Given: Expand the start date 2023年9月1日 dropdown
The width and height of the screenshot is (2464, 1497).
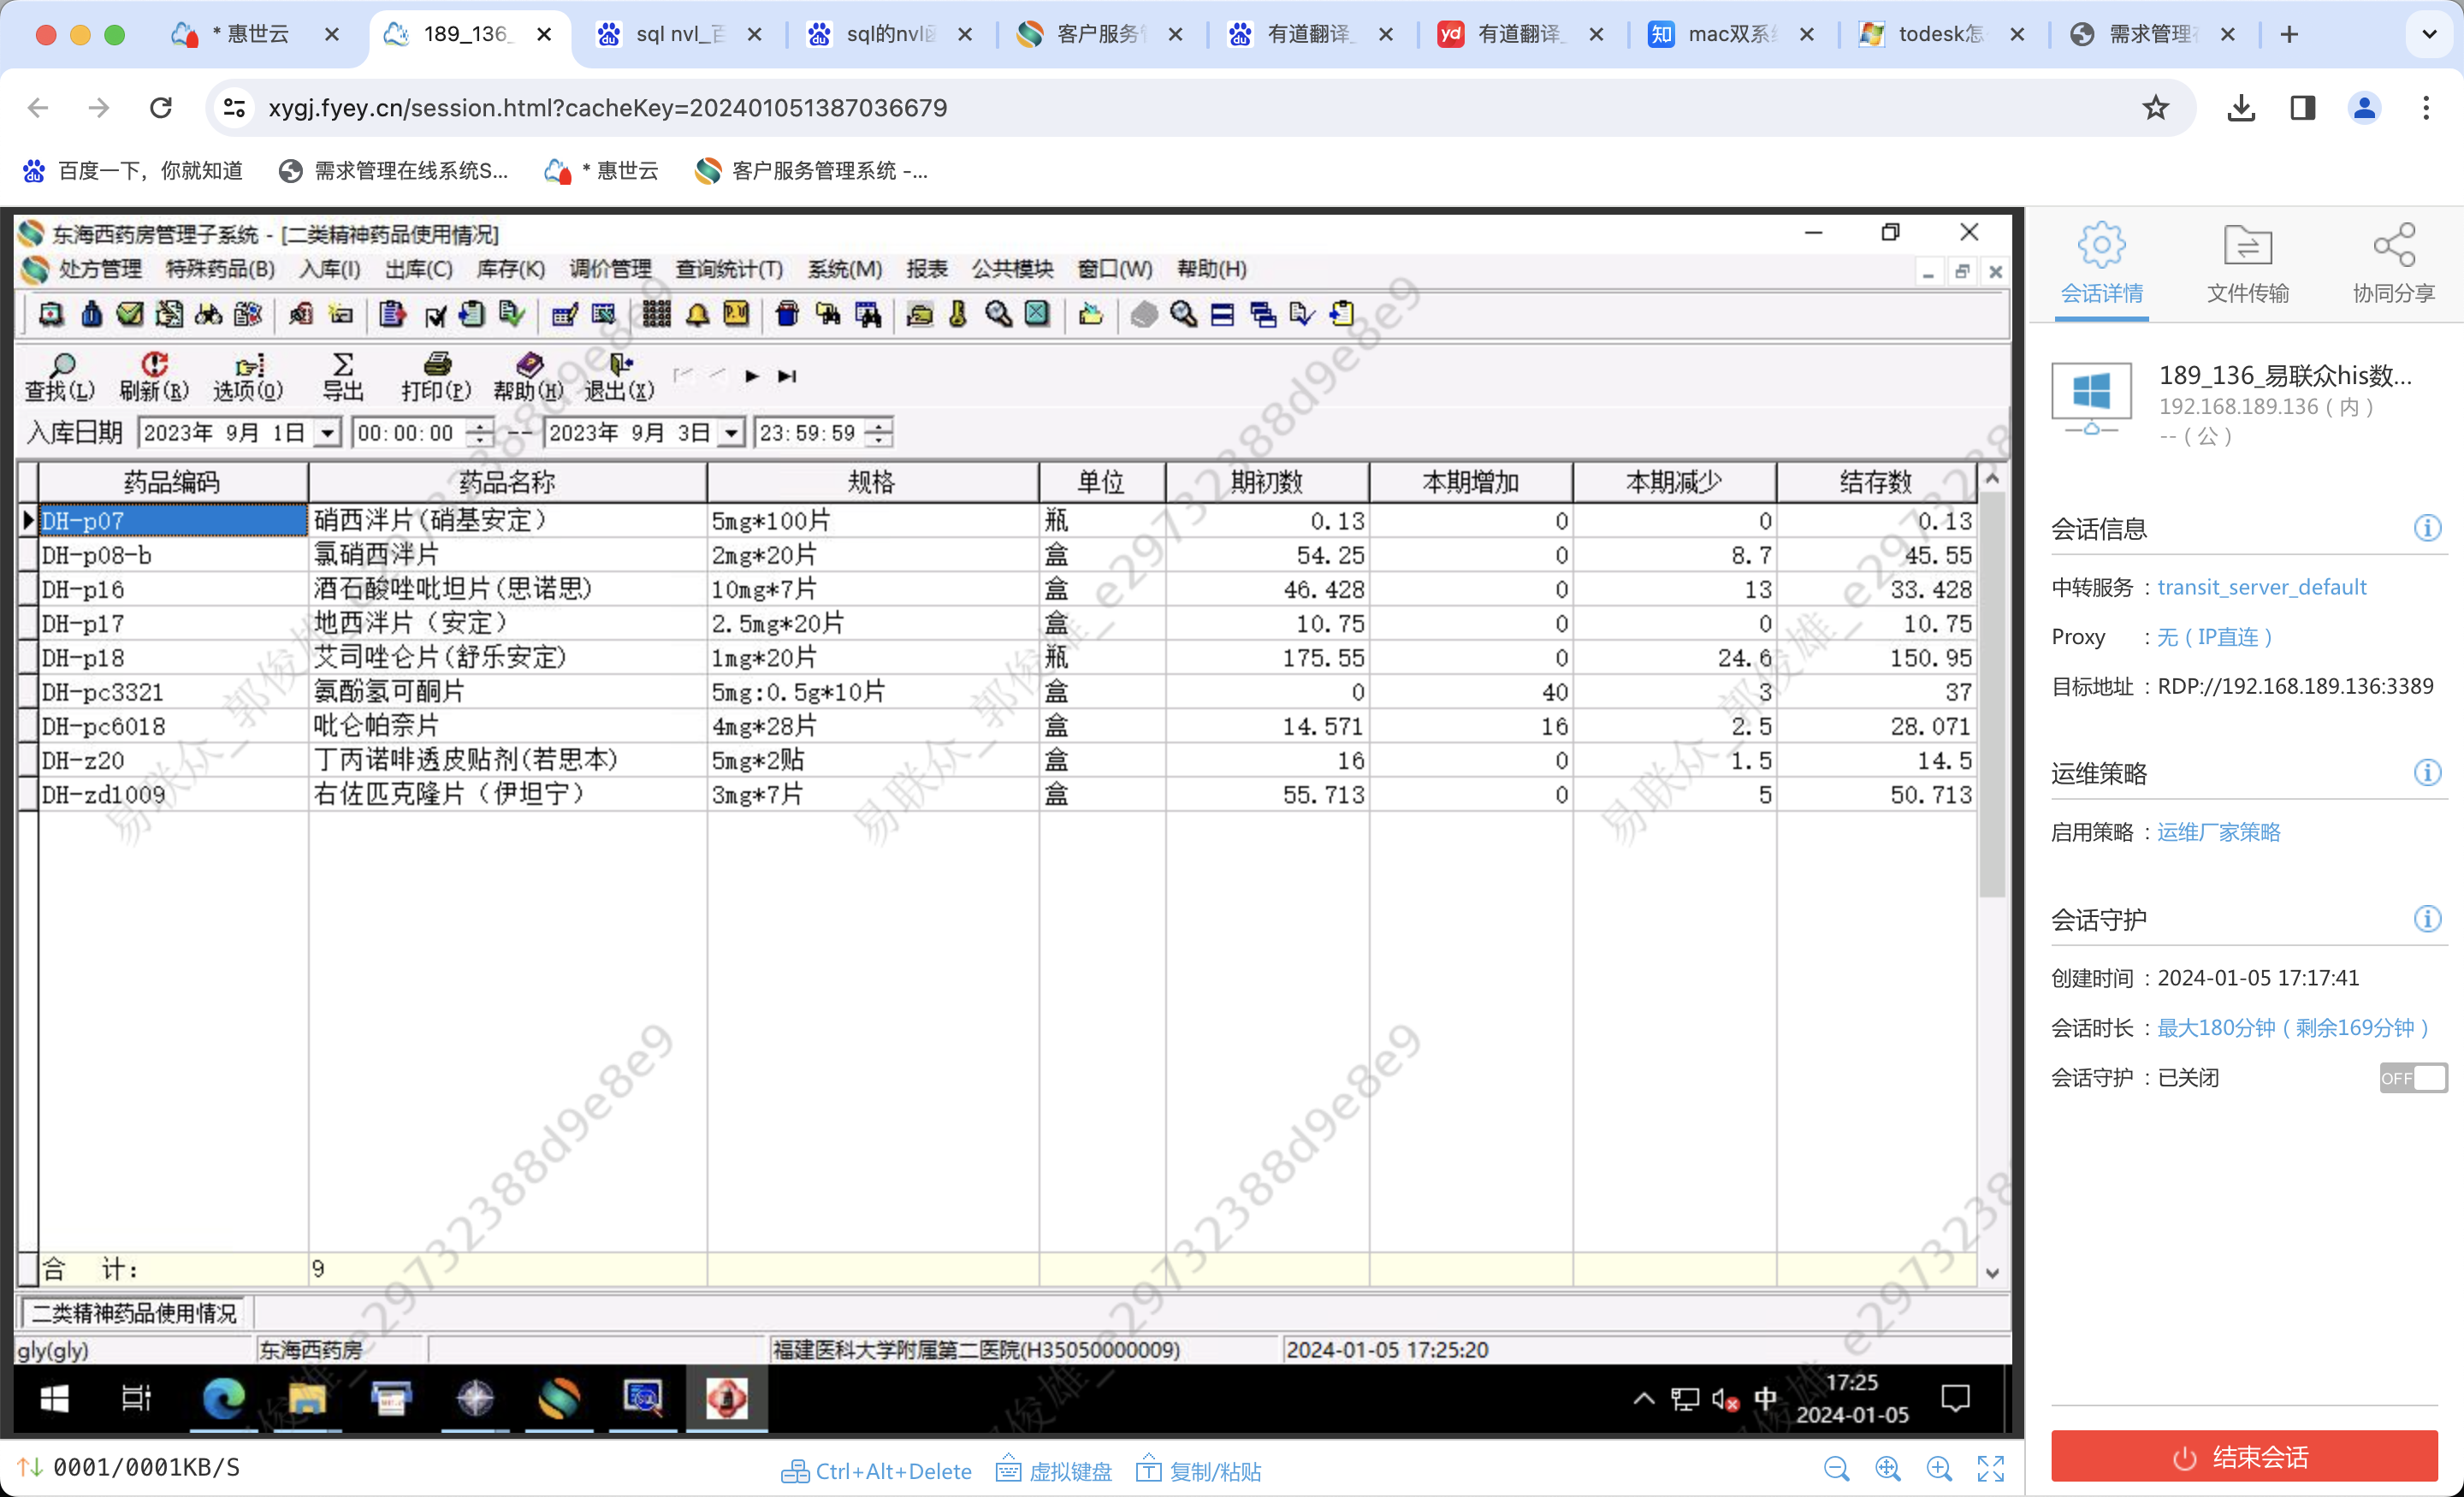Looking at the screenshot, I should pos(327,433).
